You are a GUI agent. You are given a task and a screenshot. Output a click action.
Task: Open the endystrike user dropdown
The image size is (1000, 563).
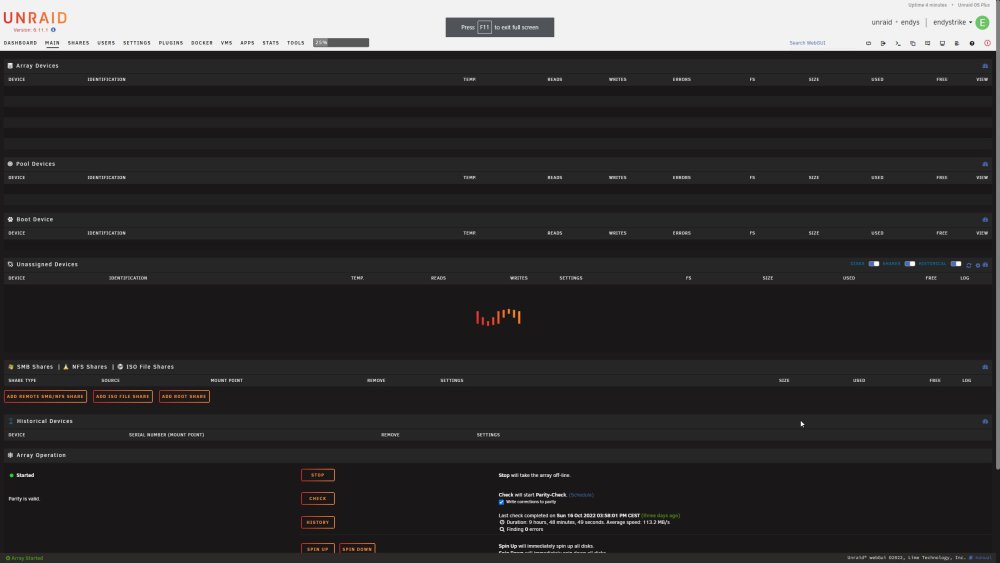pyautogui.click(x=953, y=22)
